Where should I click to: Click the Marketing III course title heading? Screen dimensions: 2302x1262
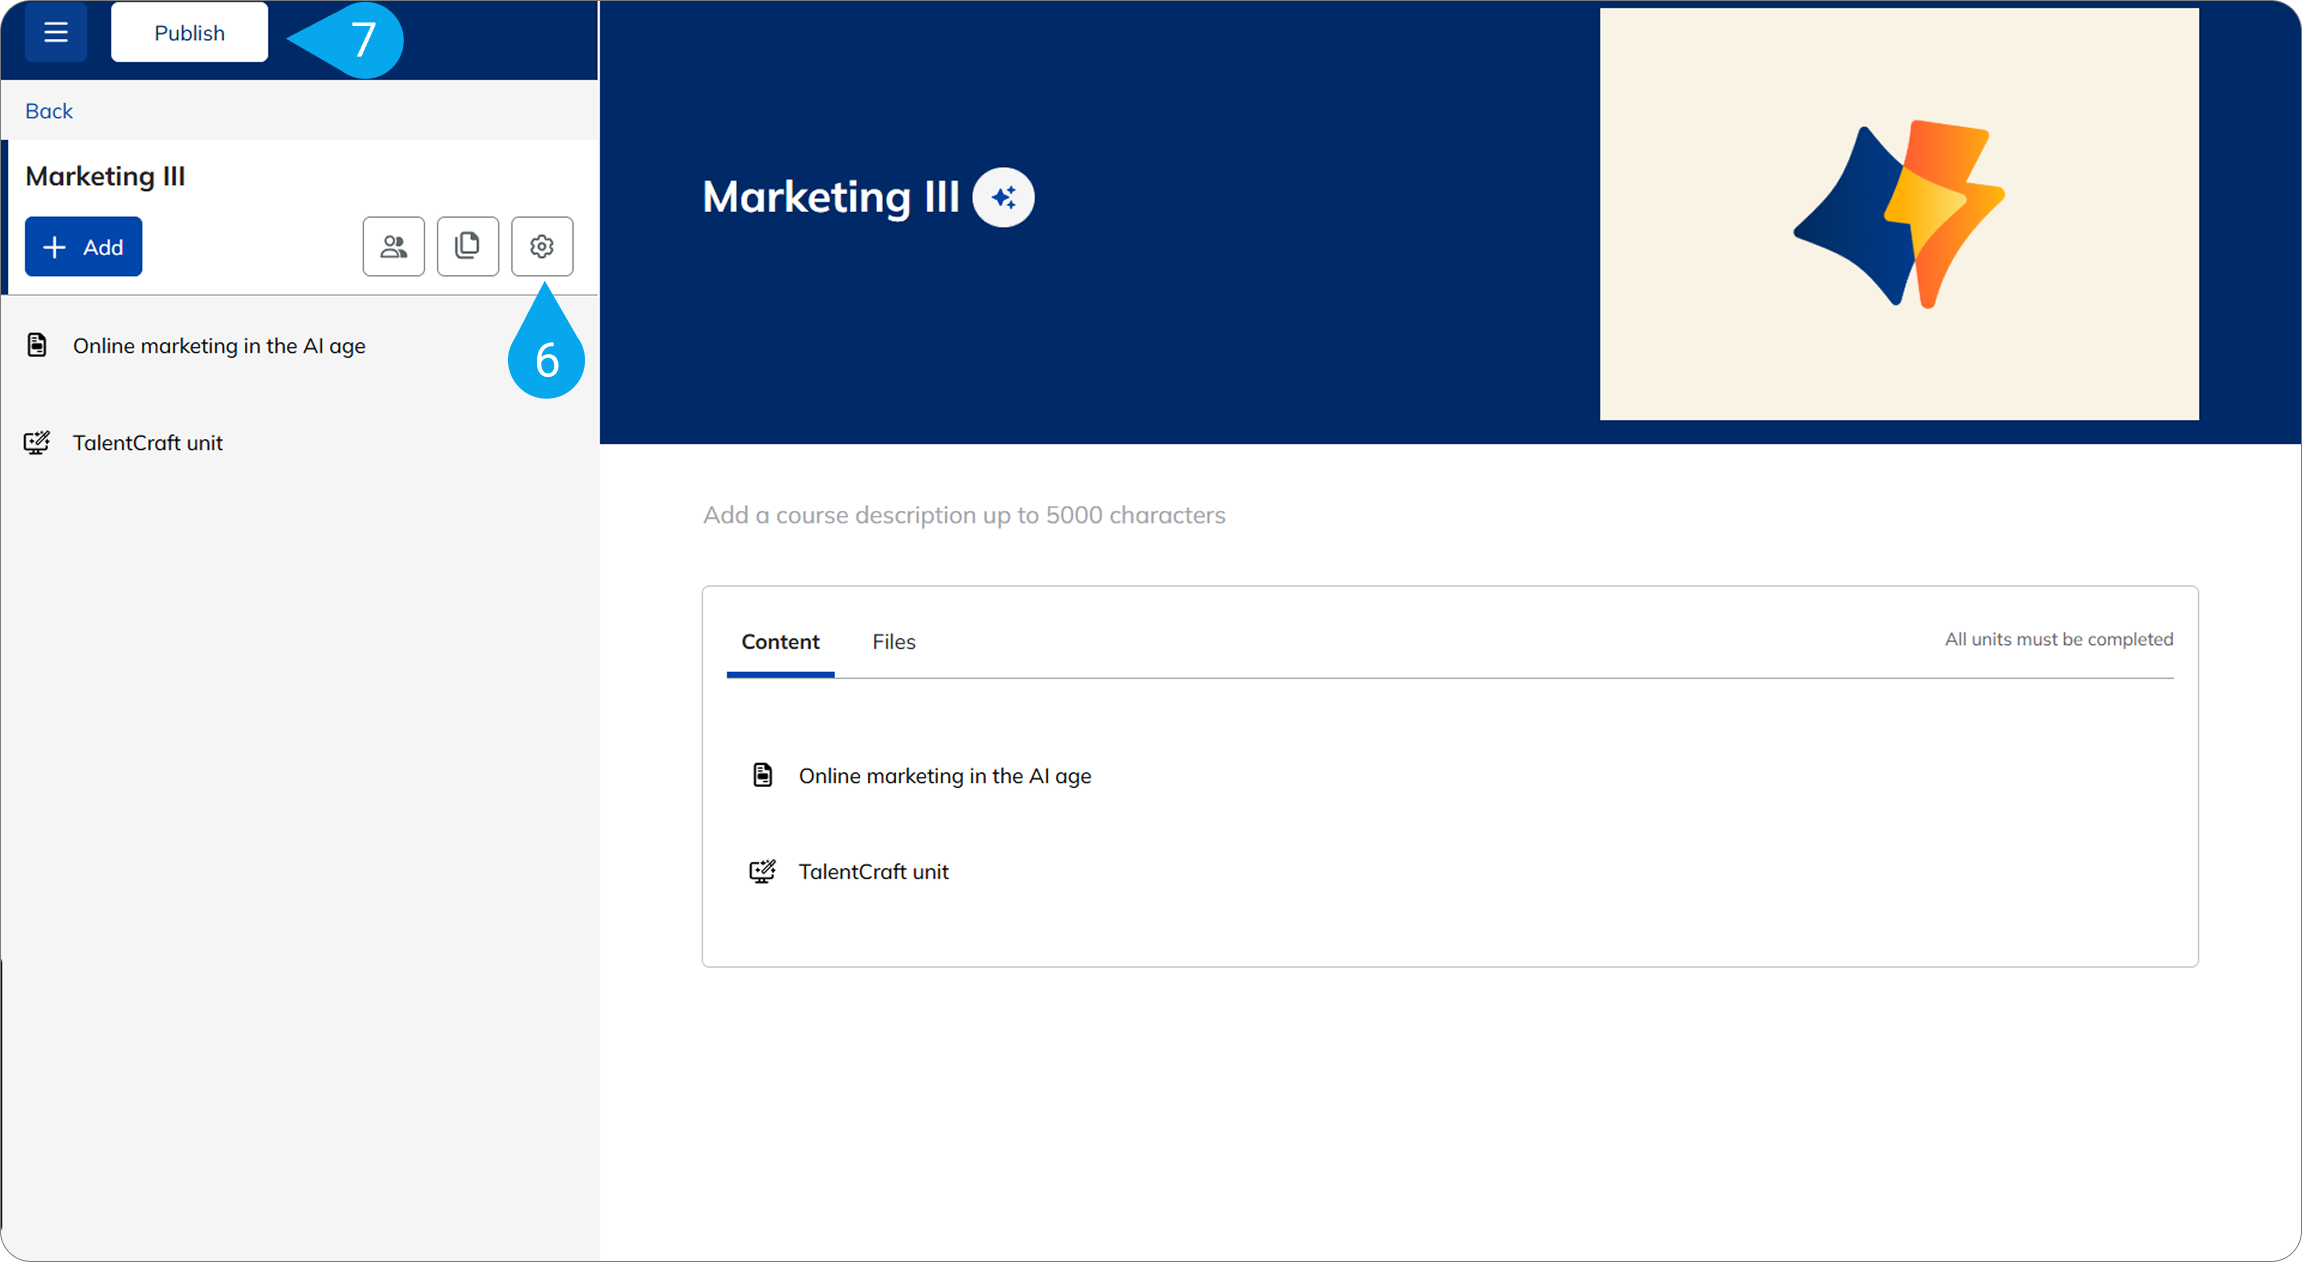(831, 197)
